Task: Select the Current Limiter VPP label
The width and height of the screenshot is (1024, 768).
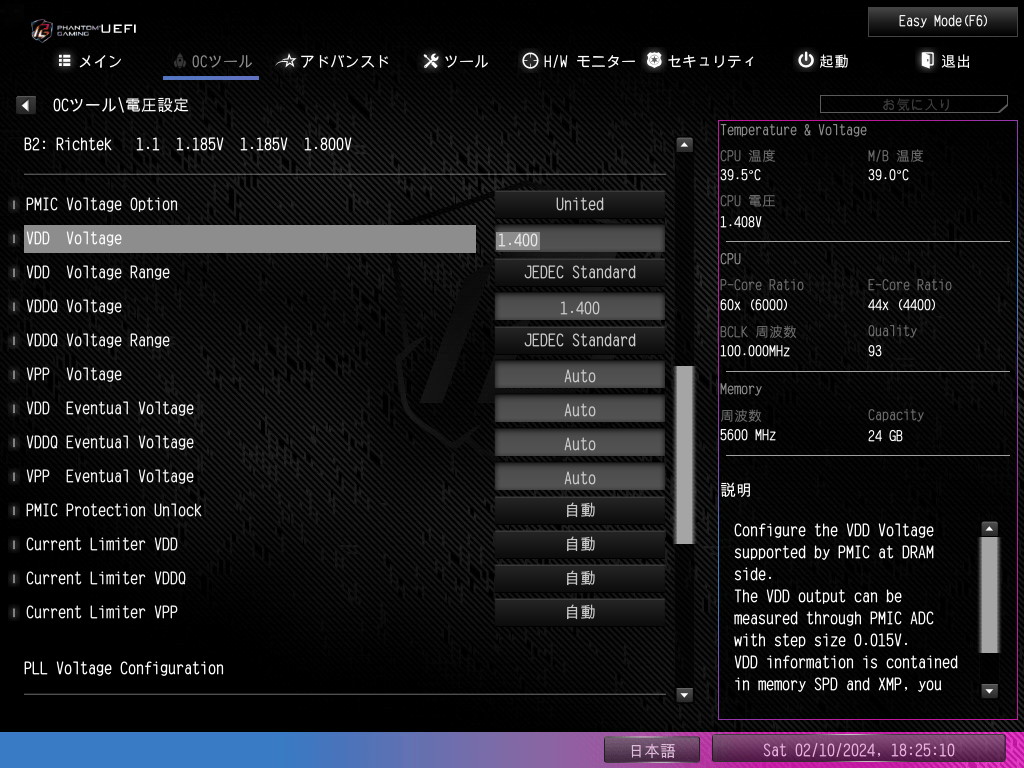Action: (x=101, y=612)
